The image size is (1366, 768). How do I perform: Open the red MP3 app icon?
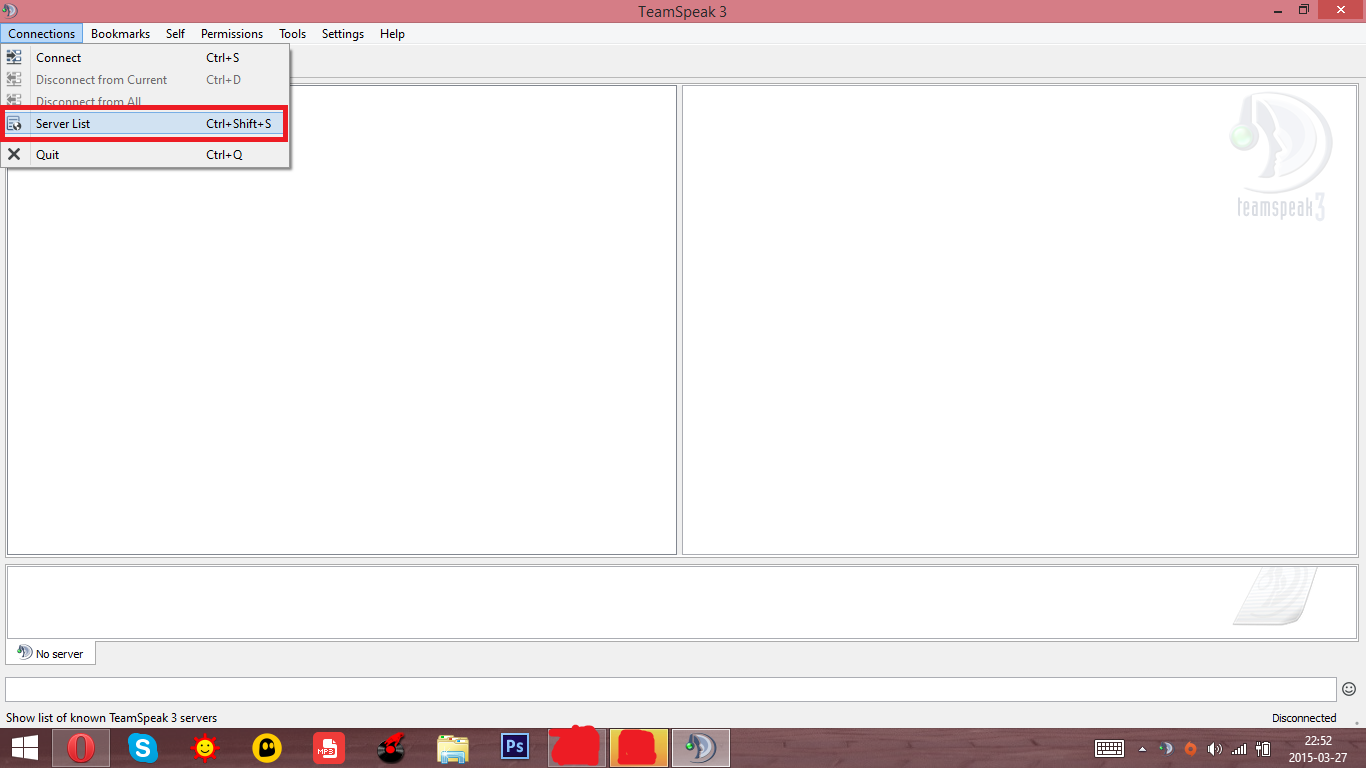point(329,748)
